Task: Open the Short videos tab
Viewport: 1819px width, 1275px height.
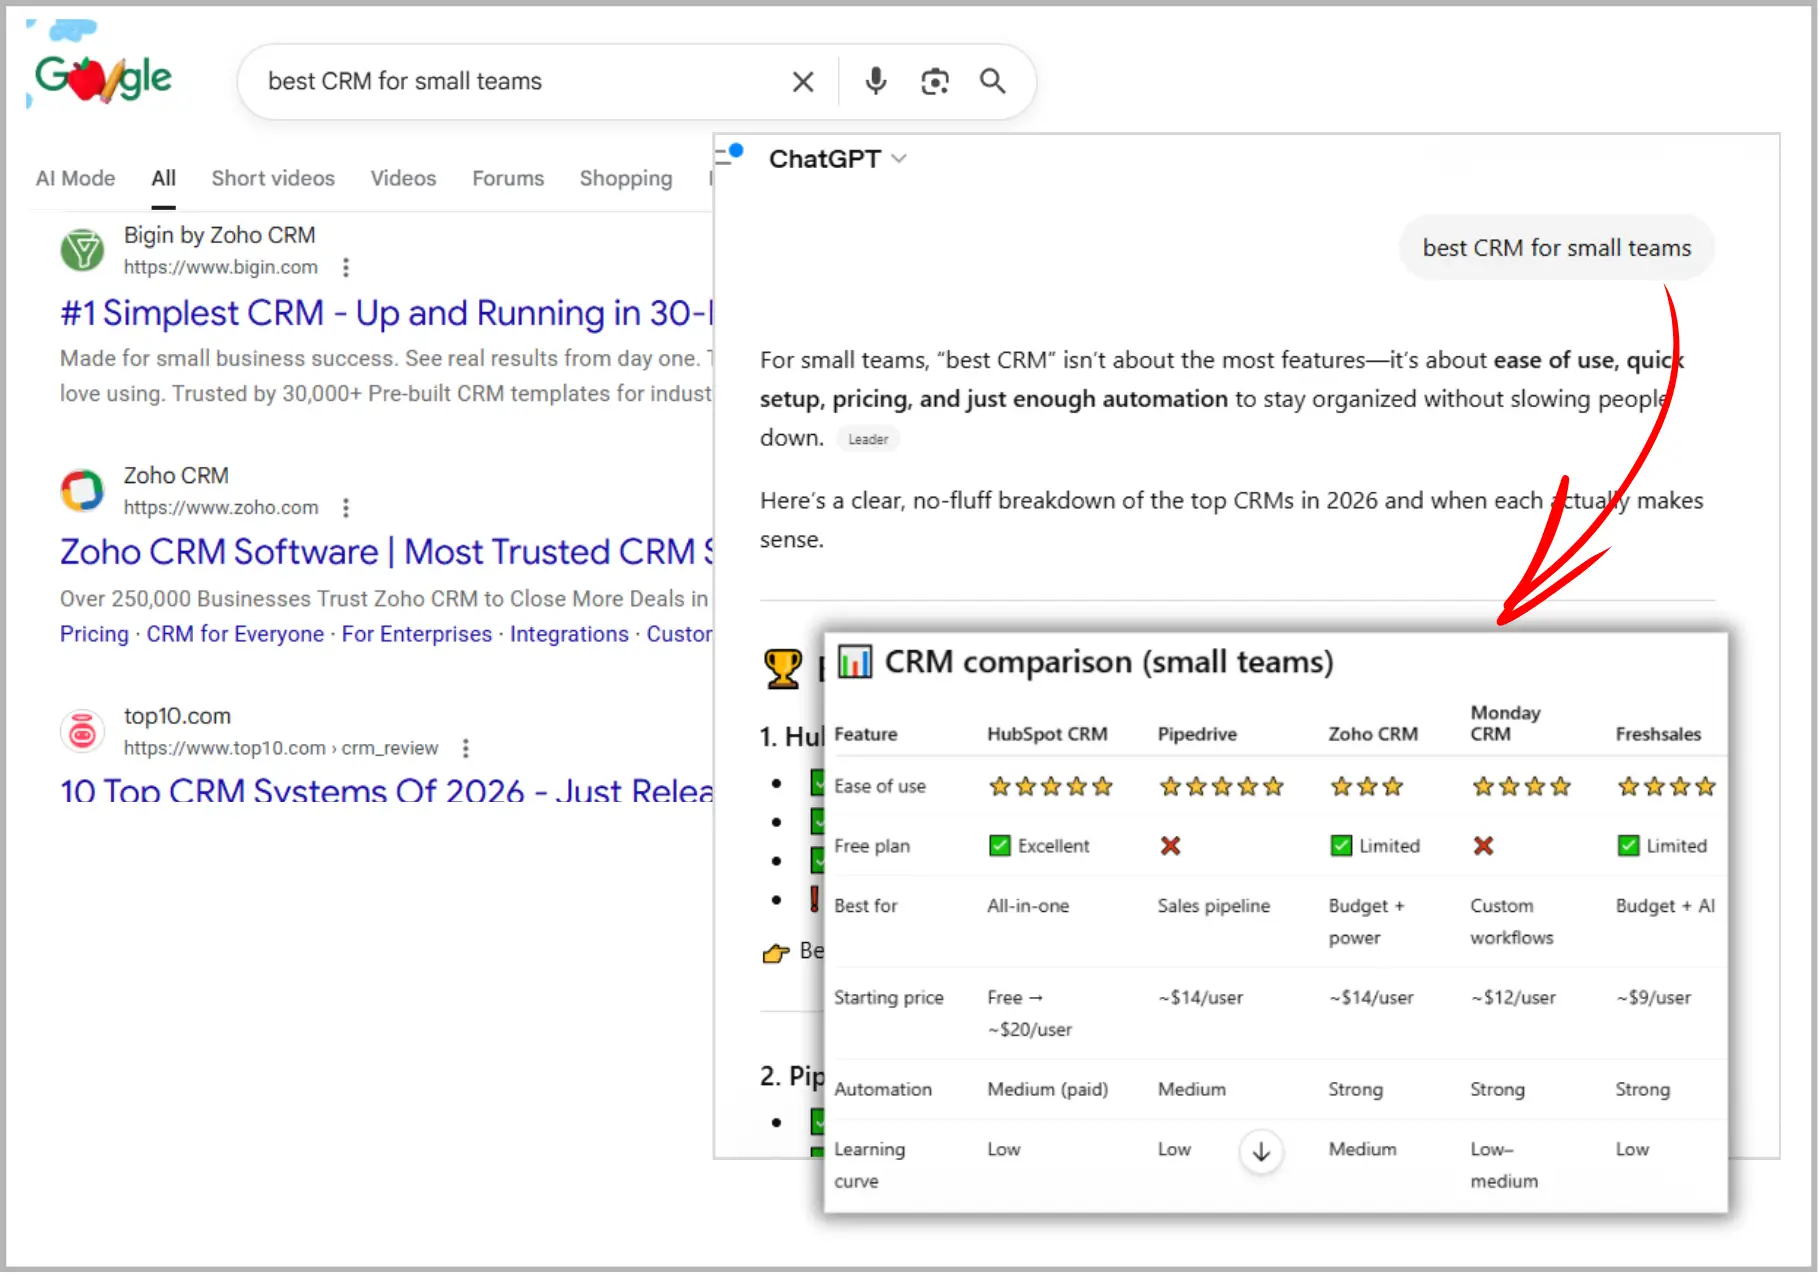Action: pyautogui.click(x=273, y=178)
